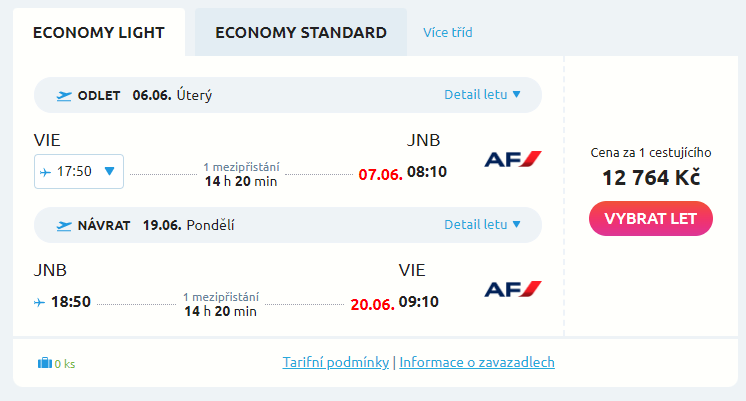Open the Tarifní podmínky link
The width and height of the screenshot is (746, 401).
pos(335,362)
